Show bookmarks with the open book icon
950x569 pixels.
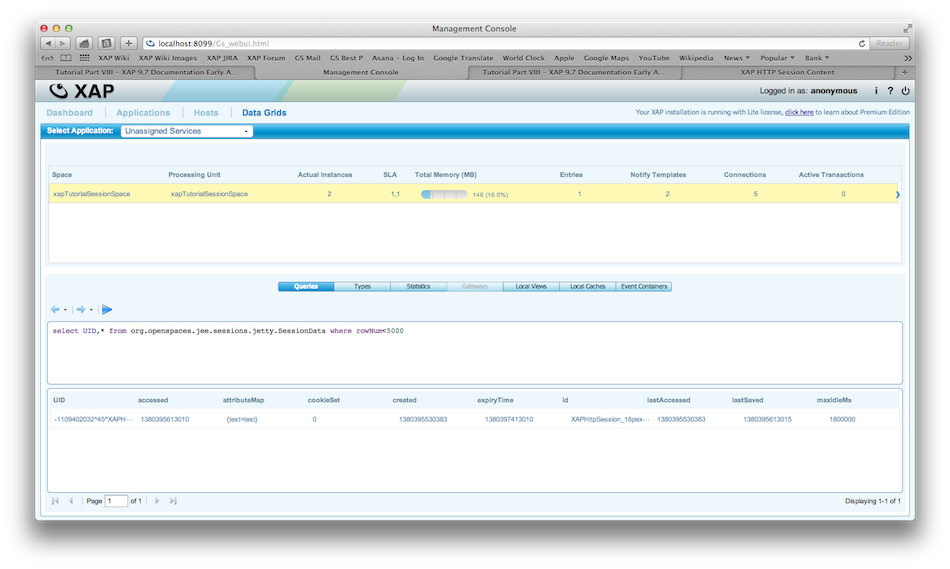pos(66,58)
